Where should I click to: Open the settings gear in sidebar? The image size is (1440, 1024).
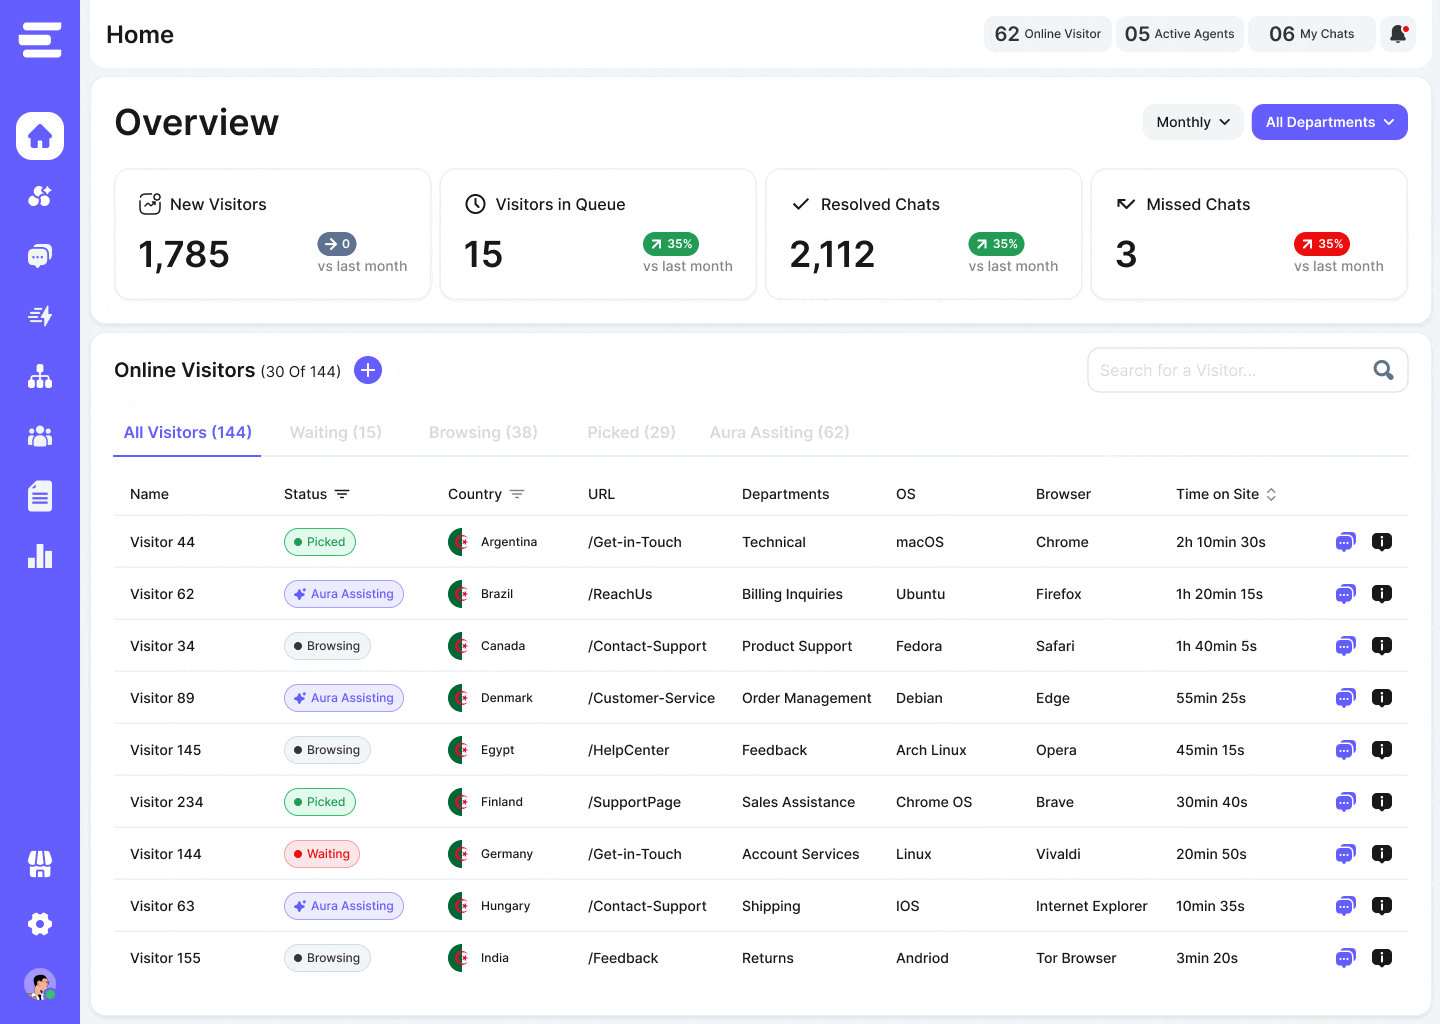coord(40,924)
